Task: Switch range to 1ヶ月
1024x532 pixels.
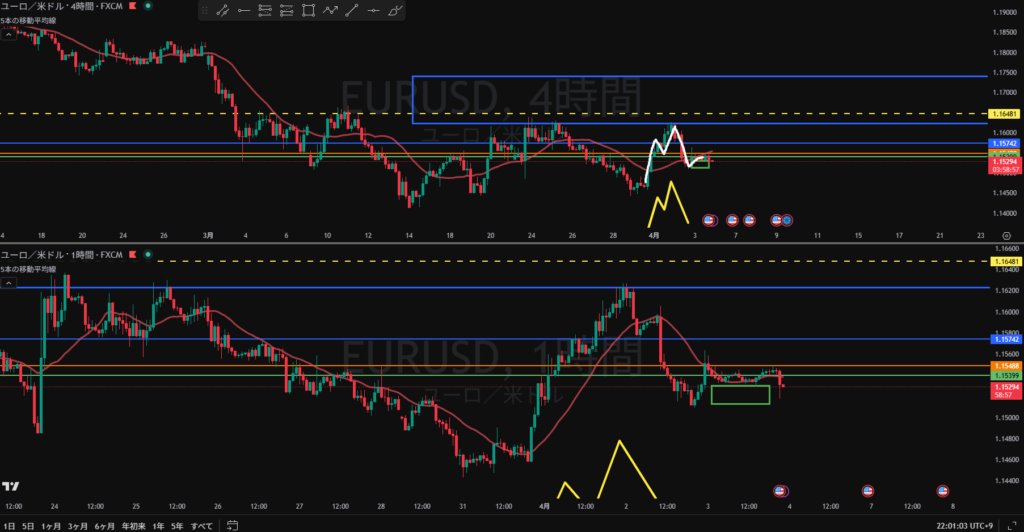Action: click(51, 525)
